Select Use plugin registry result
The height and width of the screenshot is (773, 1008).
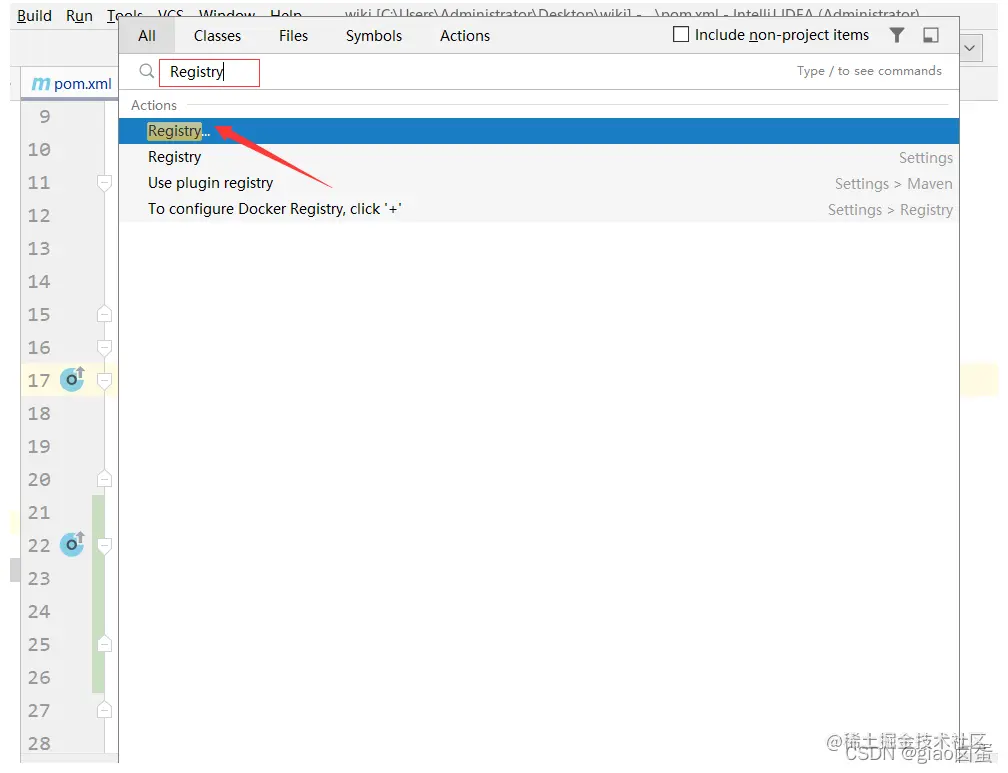pos(539,183)
